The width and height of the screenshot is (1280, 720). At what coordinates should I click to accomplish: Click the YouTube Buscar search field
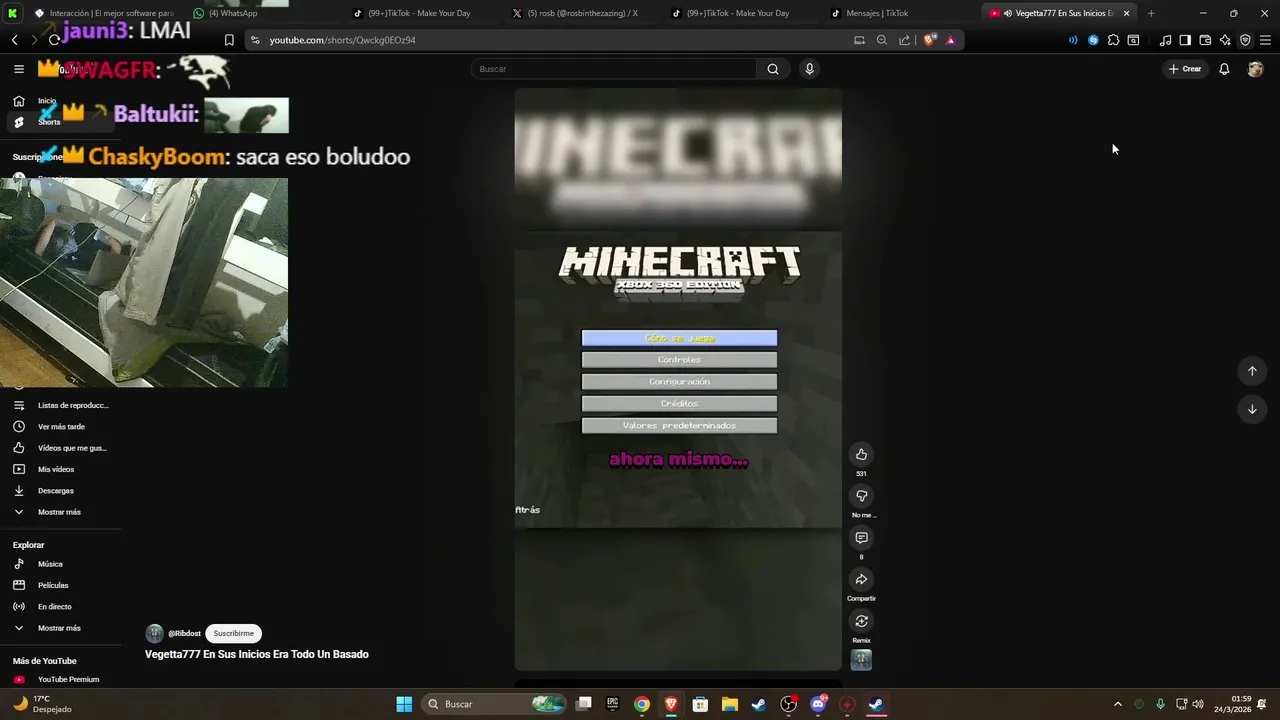[614, 69]
